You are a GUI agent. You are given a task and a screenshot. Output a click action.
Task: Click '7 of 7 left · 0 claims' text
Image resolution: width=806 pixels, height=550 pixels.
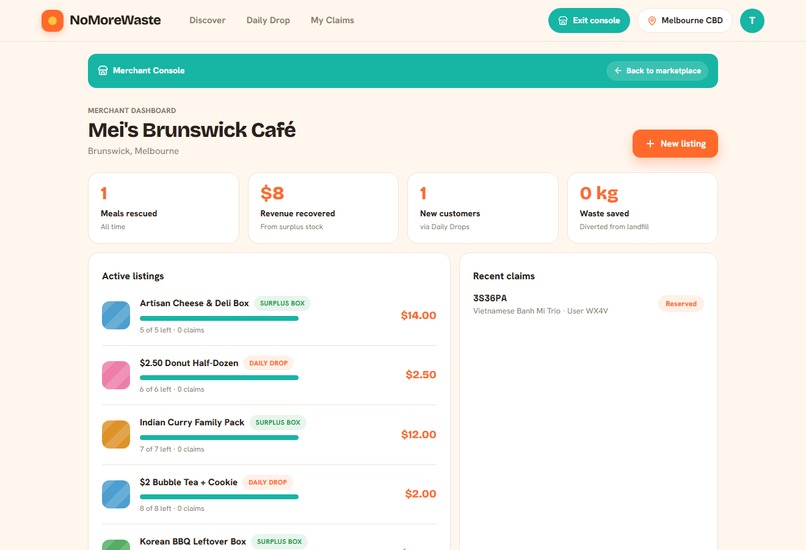[x=172, y=449]
